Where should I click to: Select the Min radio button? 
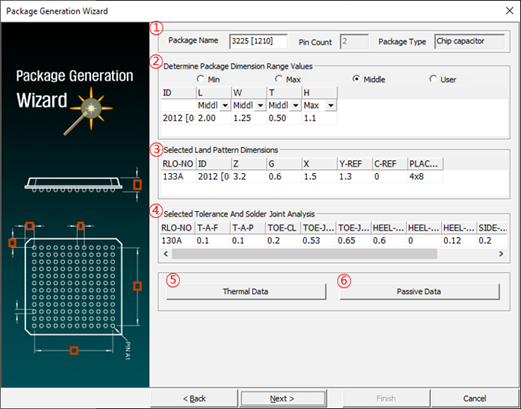point(200,79)
